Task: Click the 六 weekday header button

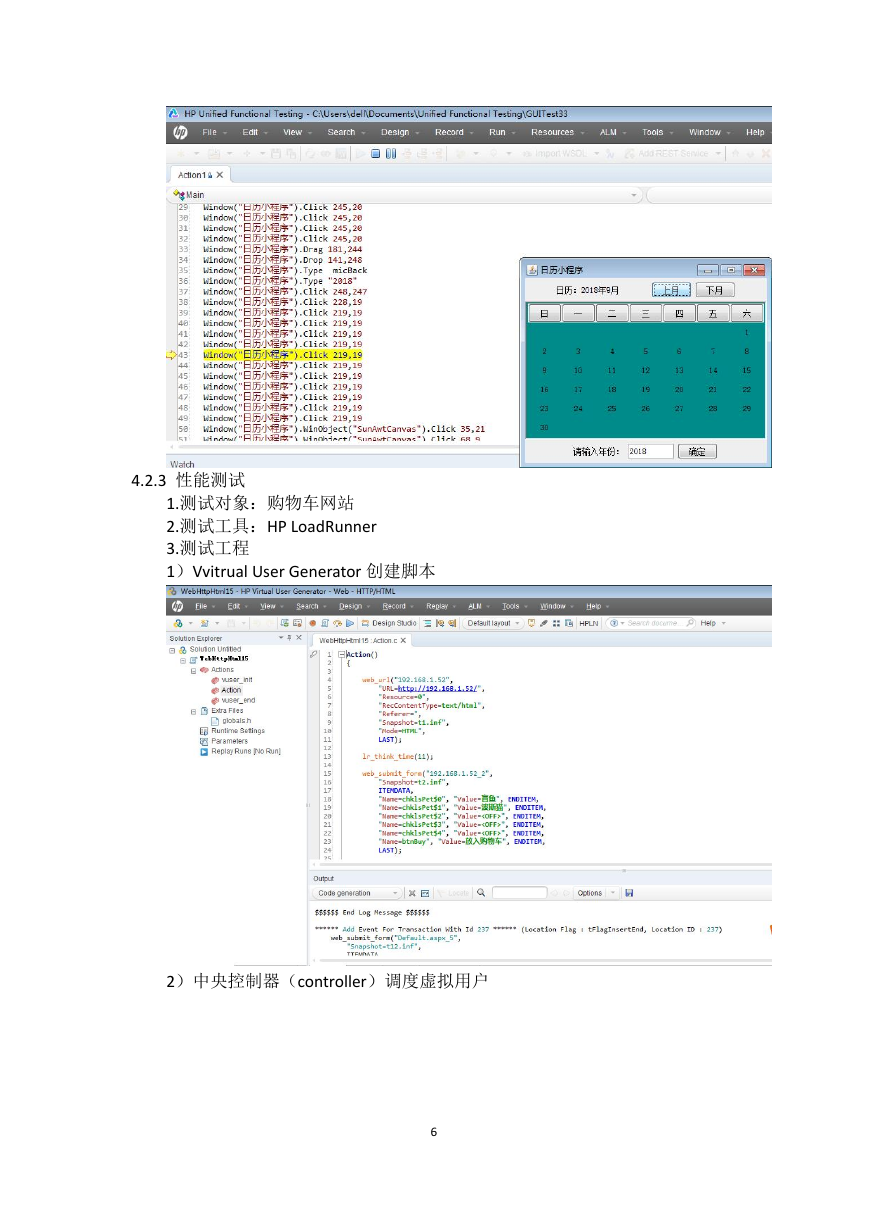Action: (x=747, y=314)
